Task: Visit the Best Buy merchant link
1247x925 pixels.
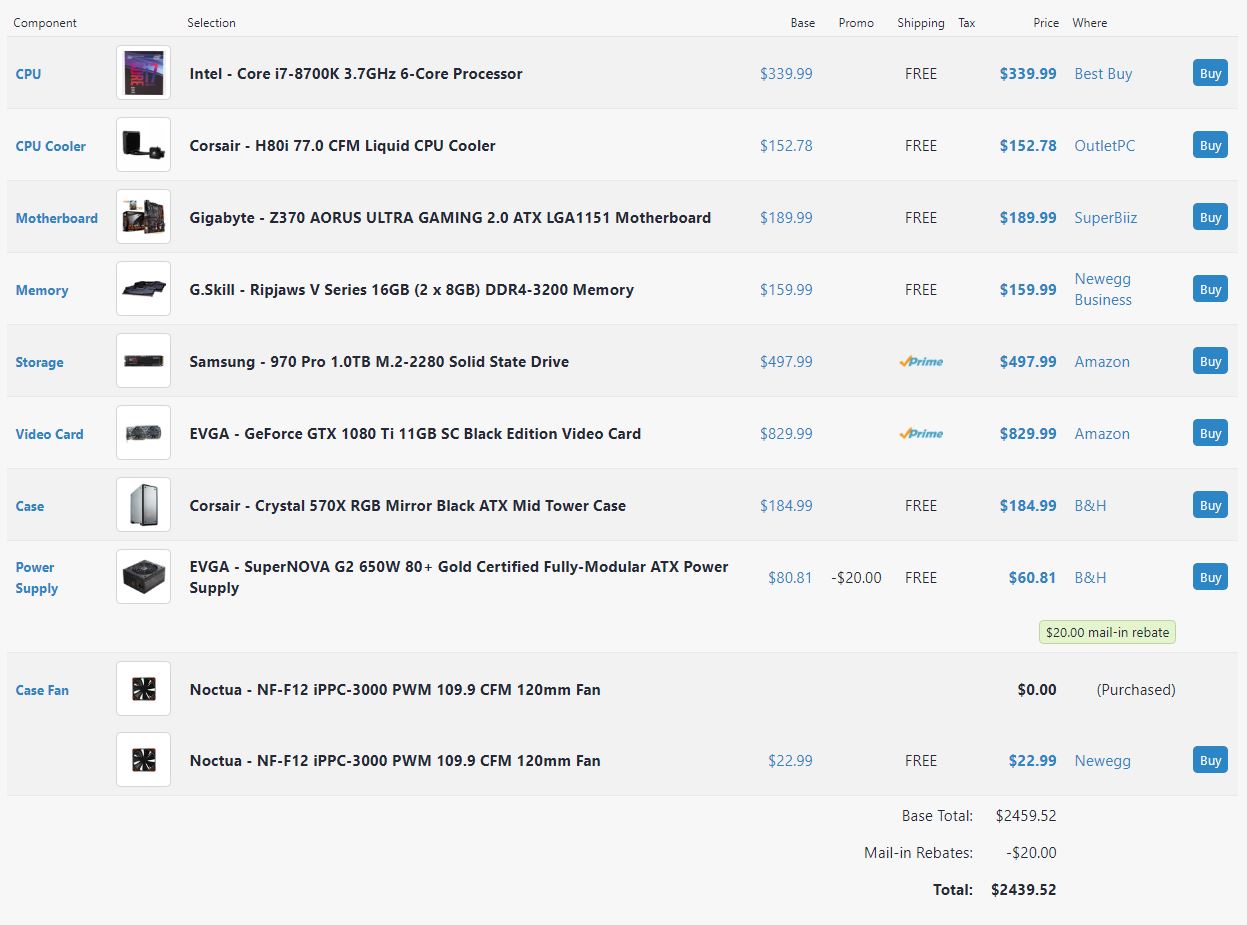Action: (x=1103, y=73)
